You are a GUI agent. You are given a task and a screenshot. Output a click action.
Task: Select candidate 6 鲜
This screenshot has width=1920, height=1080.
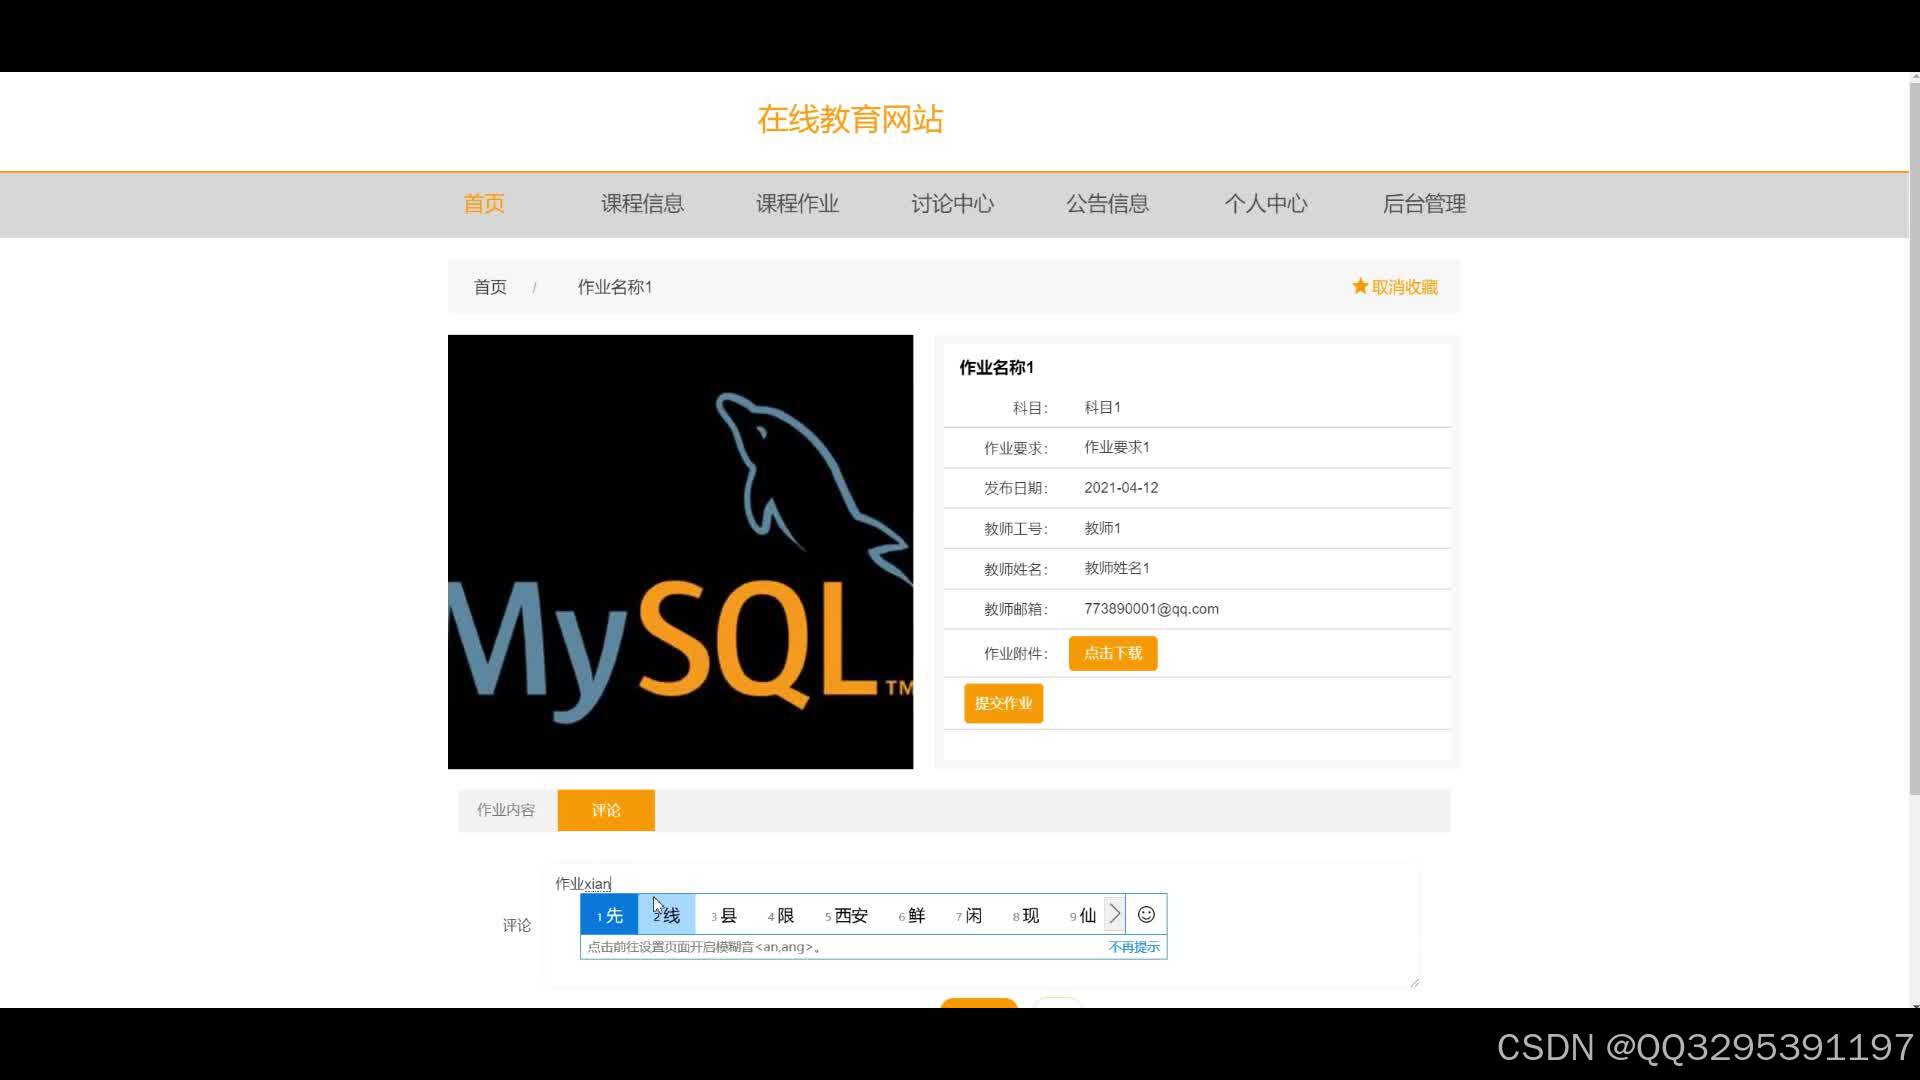[912, 915]
